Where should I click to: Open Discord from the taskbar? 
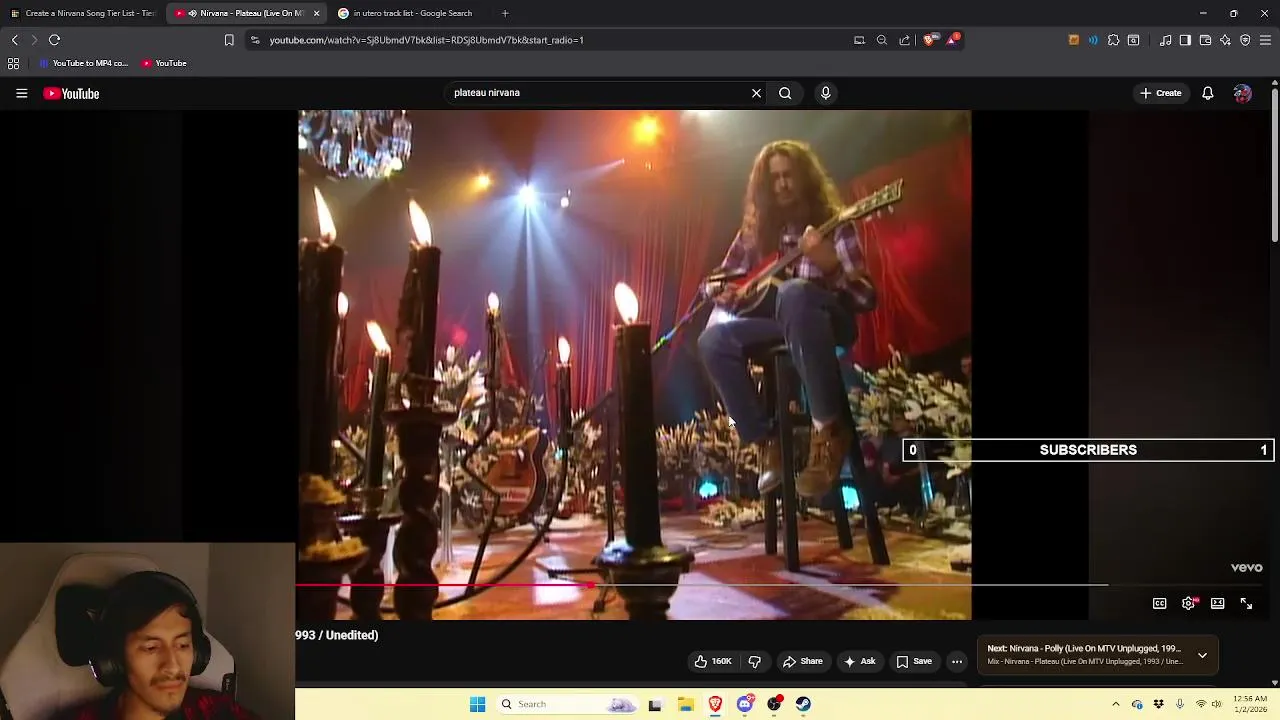[744, 704]
